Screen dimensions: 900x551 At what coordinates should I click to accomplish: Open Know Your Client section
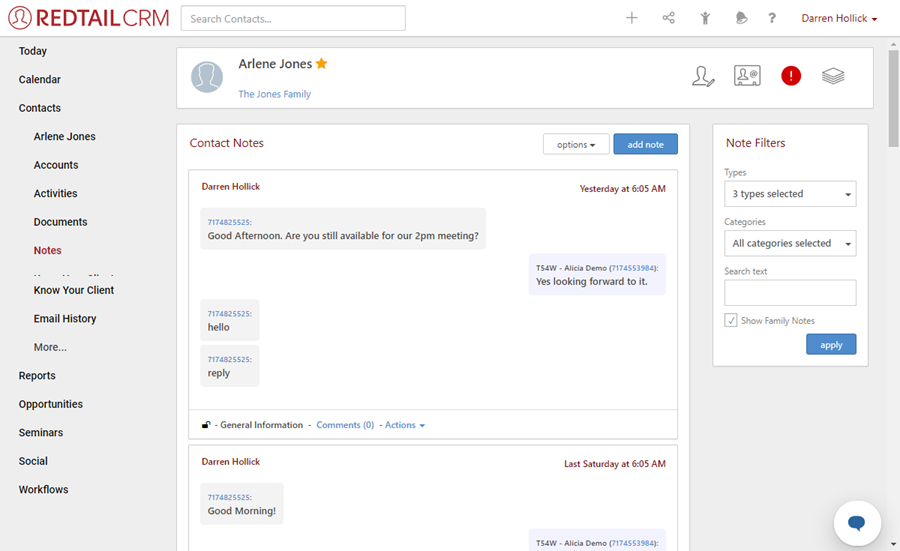(73, 290)
